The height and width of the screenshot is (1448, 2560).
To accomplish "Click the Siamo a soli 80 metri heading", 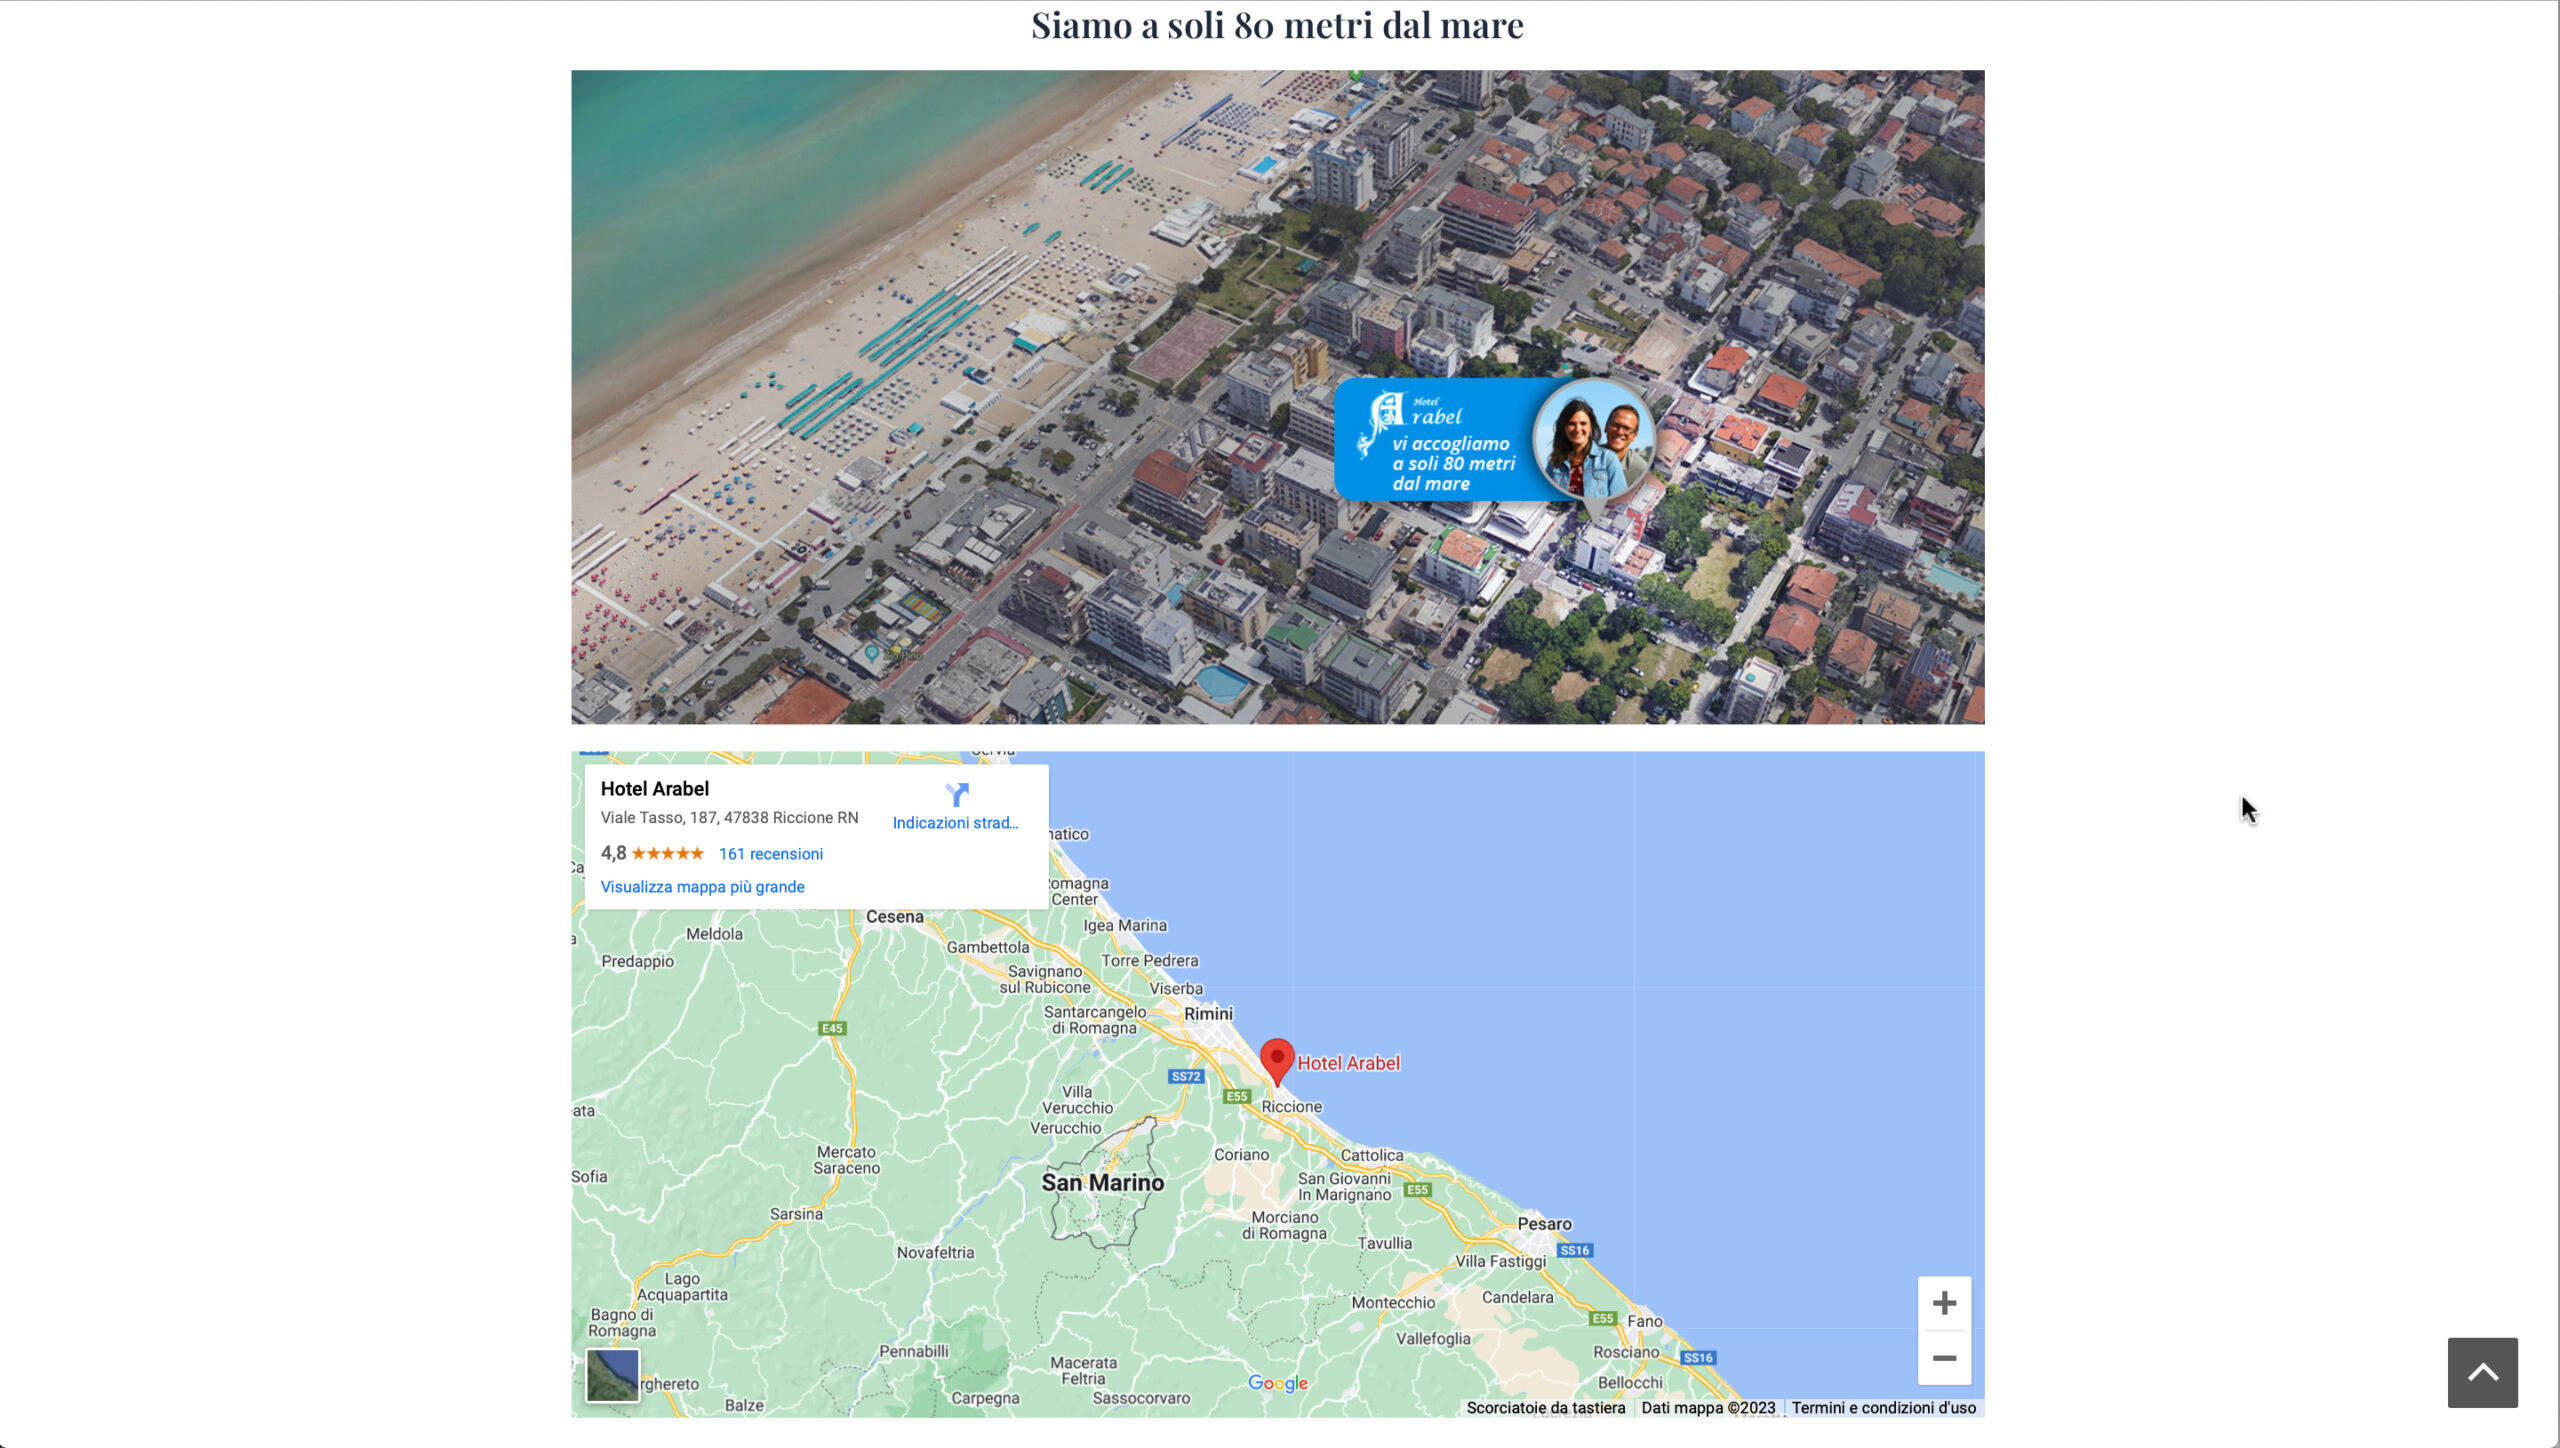I will [x=1277, y=25].
